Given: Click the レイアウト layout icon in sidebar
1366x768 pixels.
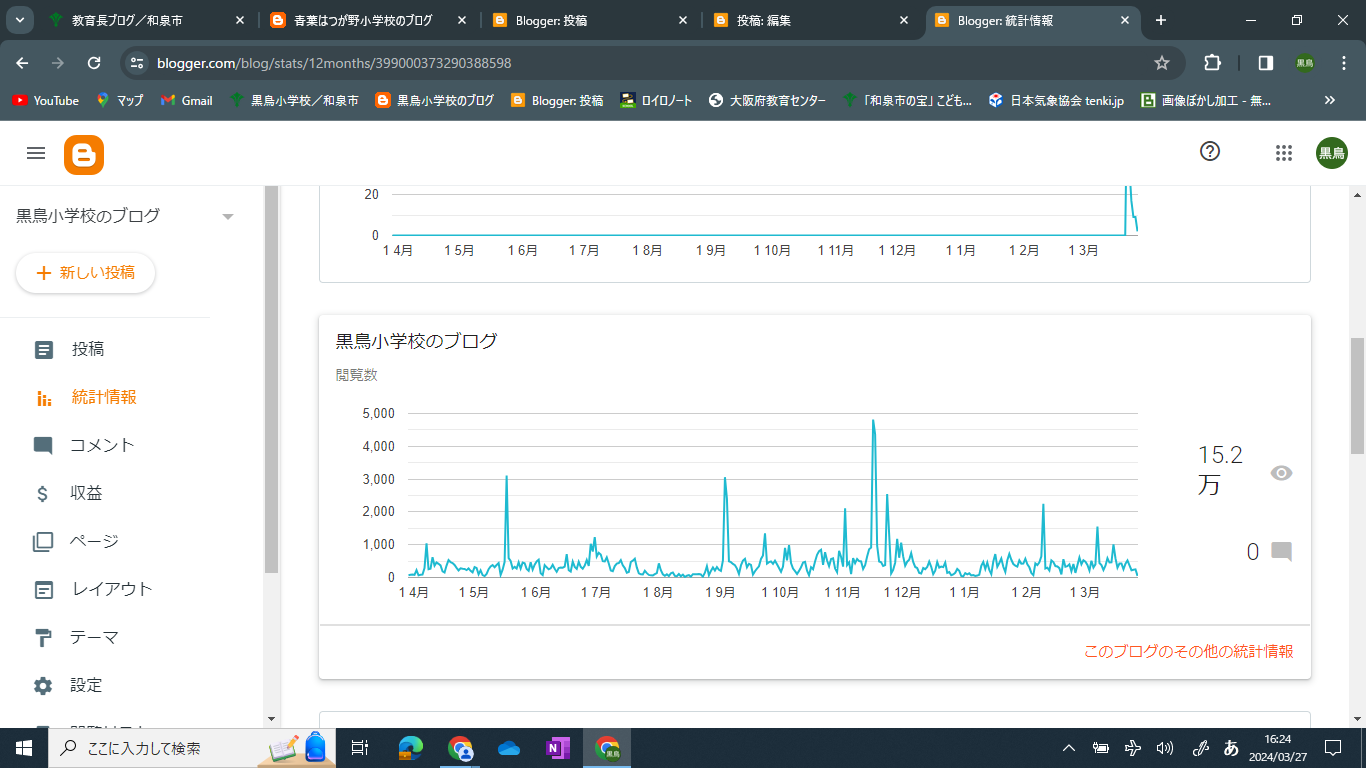Looking at the screenshot, I should 44,589.
